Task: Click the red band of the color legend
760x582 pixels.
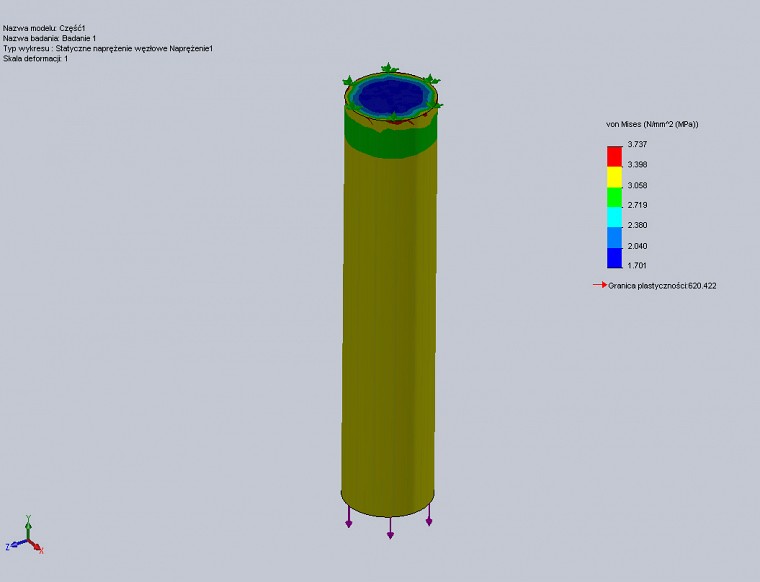Action: click(x=614, y=156)
